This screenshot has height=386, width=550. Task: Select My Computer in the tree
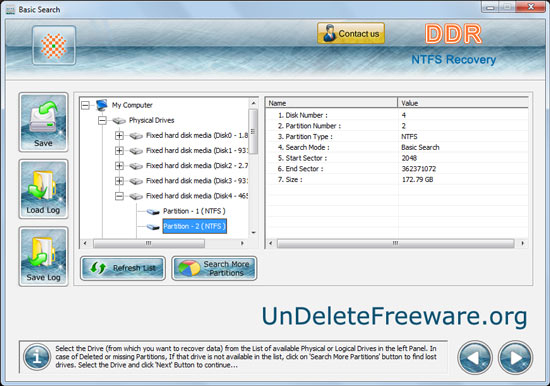(x=132, y=105)
